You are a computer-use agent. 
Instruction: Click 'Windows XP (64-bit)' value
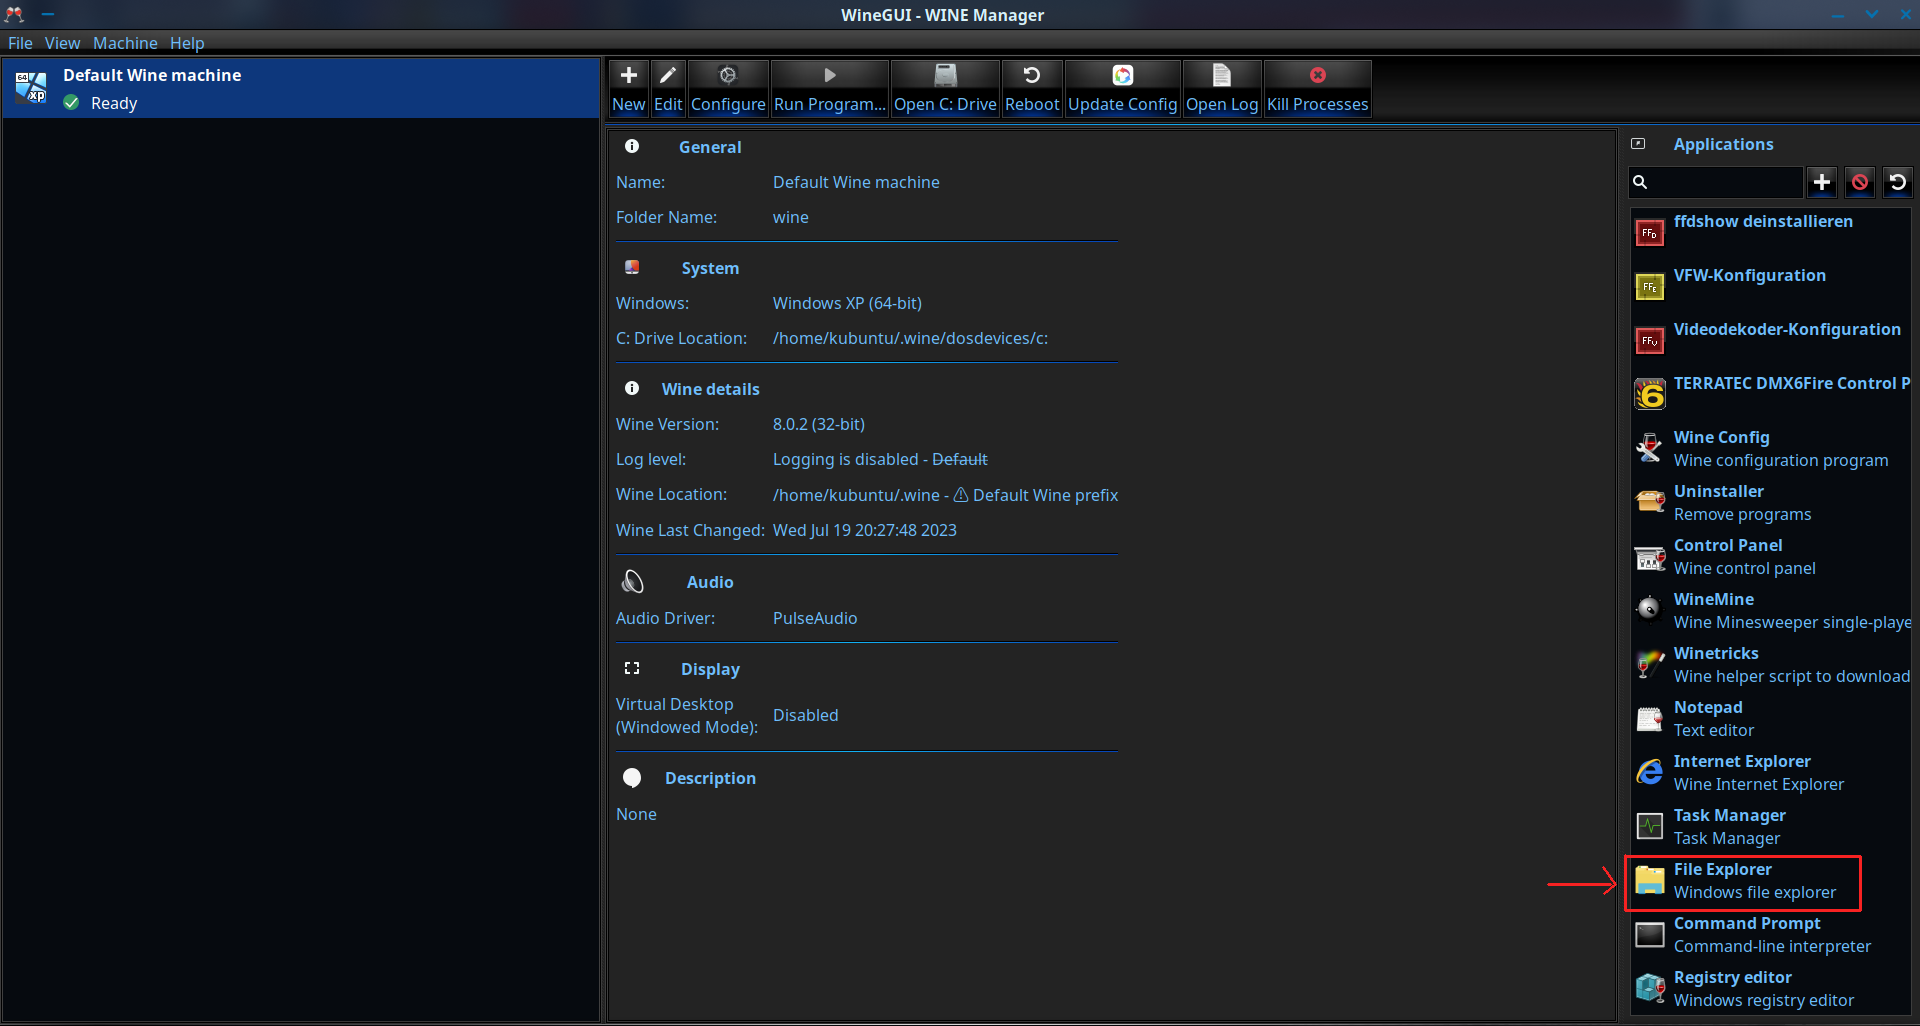tap(847, 303)
